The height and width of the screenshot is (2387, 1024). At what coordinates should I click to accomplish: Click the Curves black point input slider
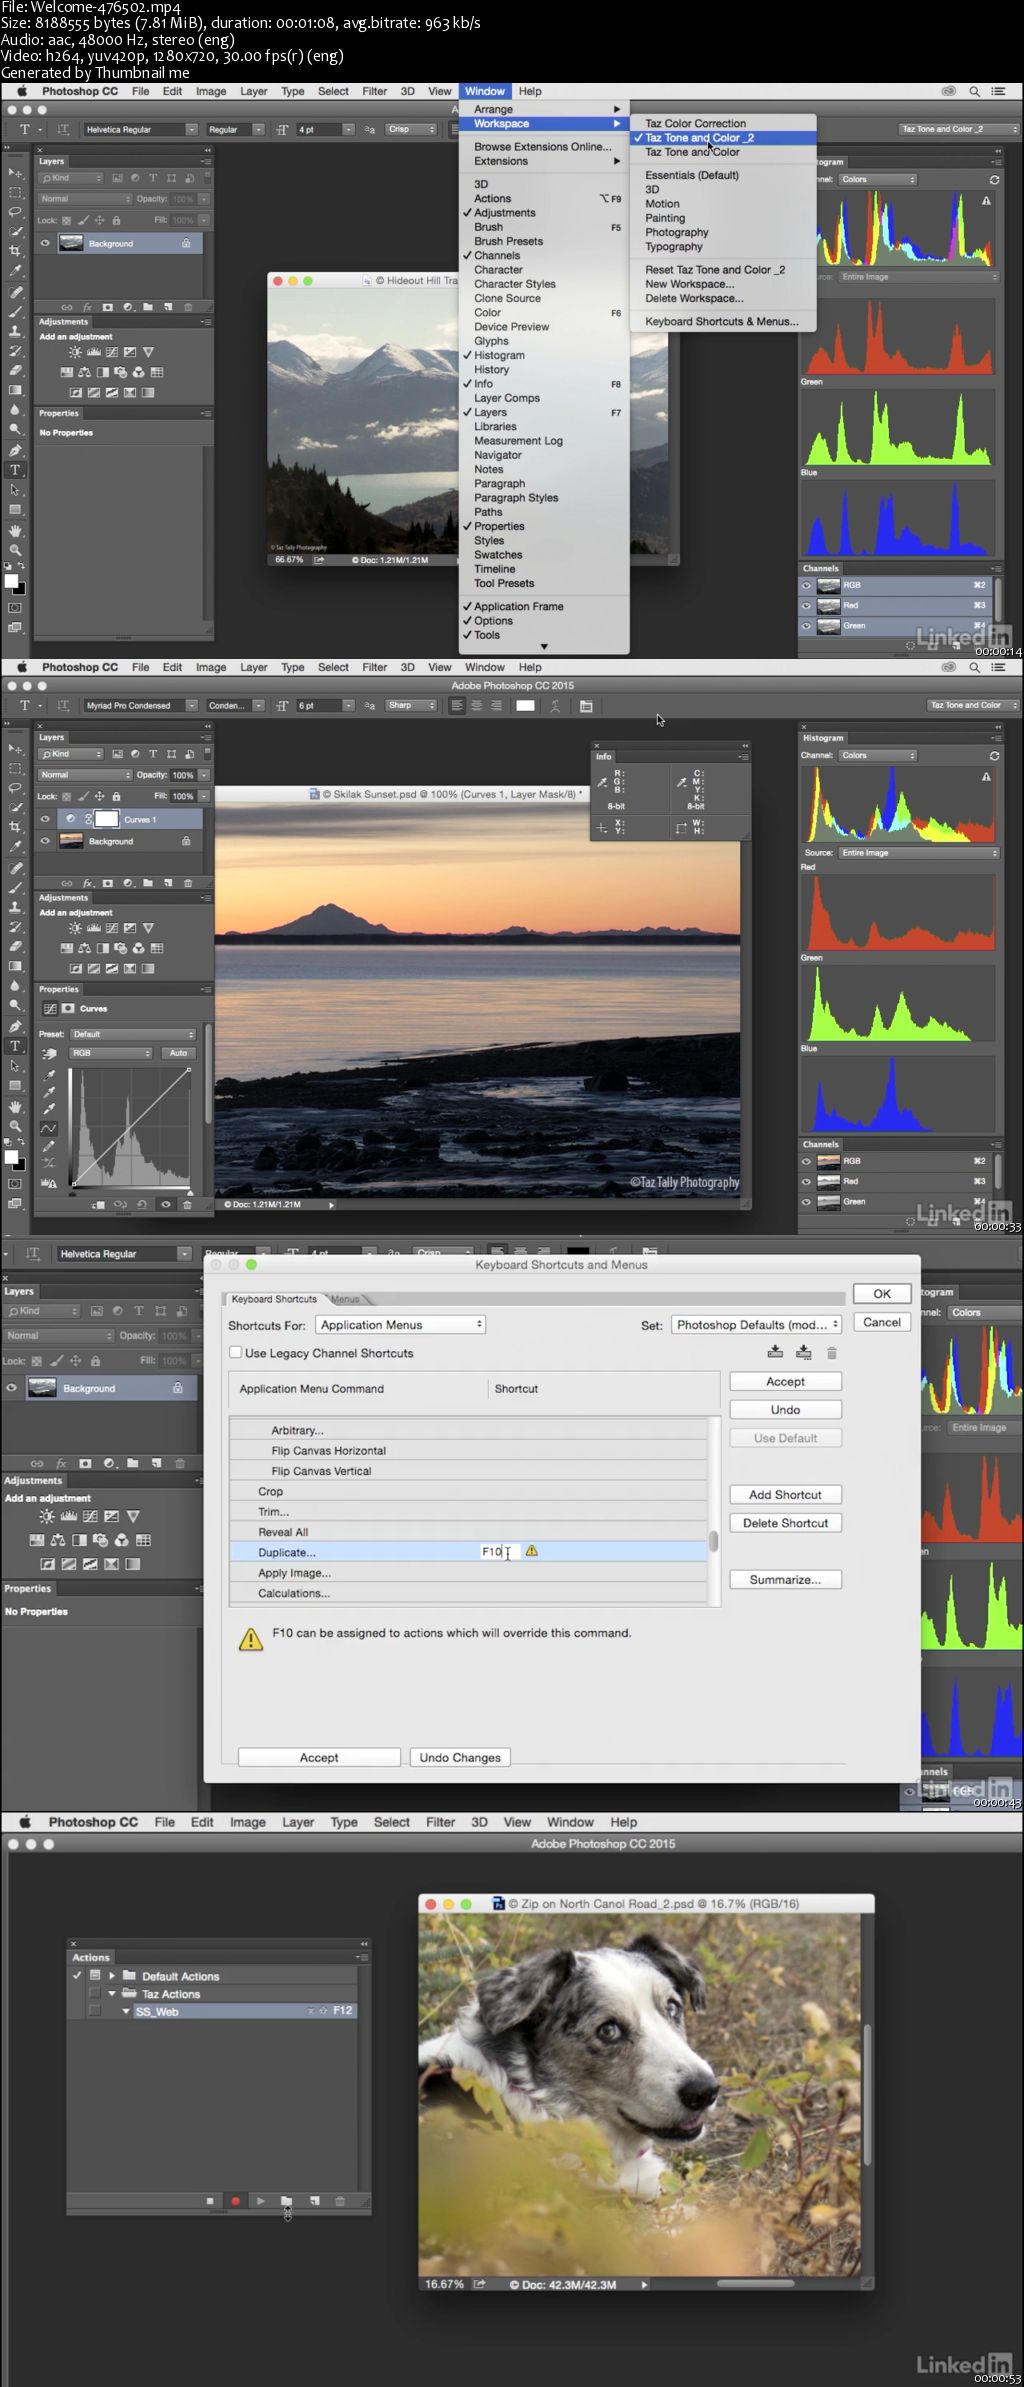pyautogui.click(x=72, y=1192)
